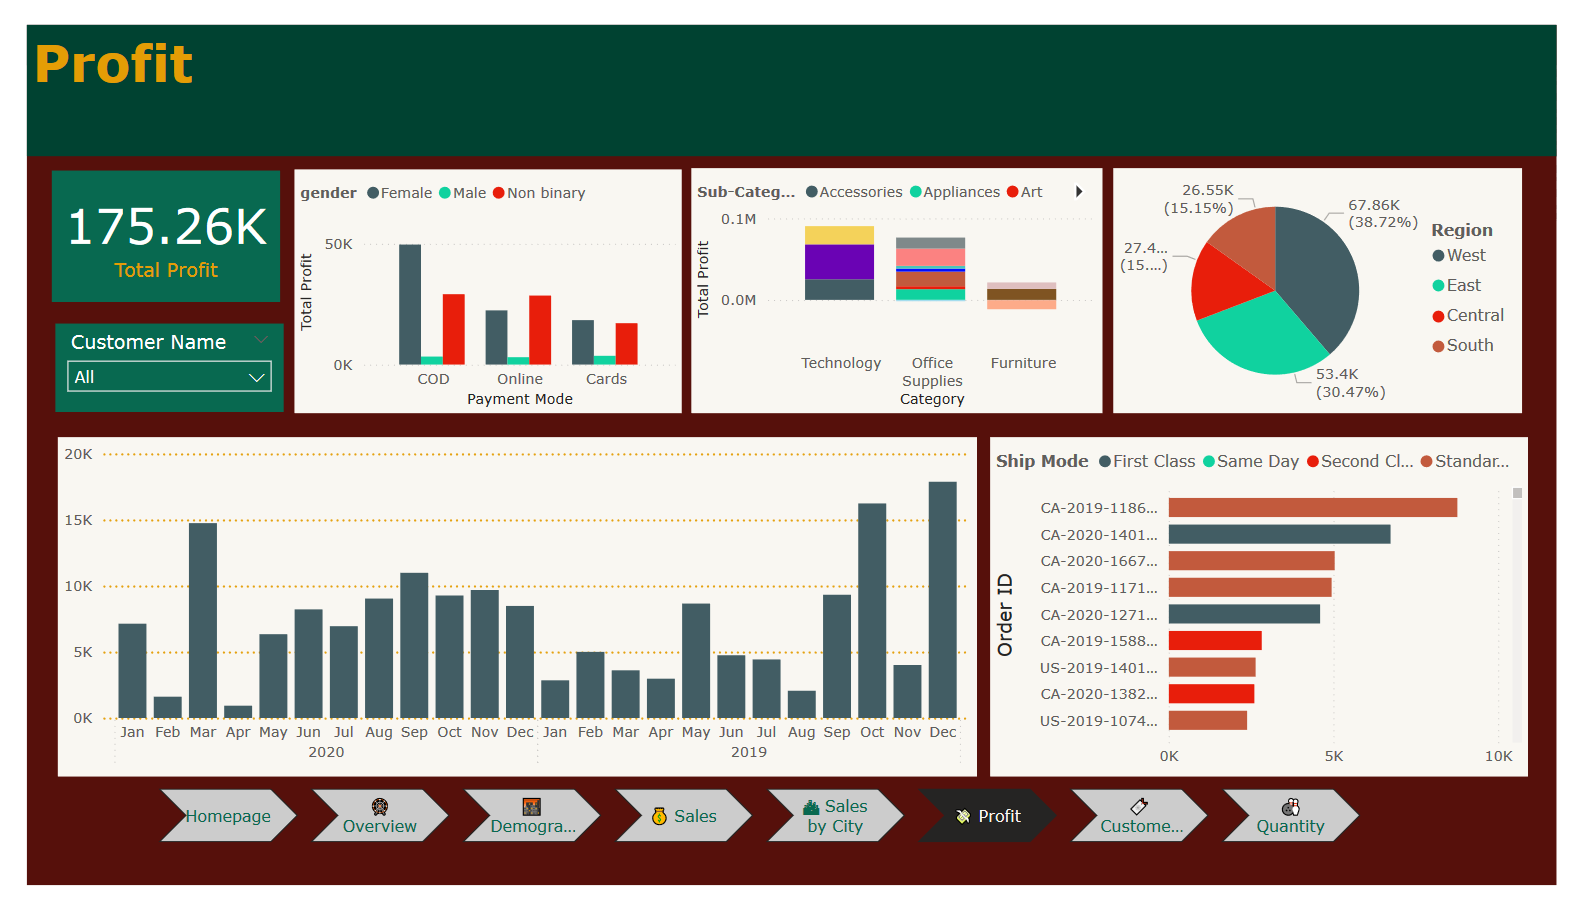
Task: Select Male in gender legend
Action: pos(462,193)
